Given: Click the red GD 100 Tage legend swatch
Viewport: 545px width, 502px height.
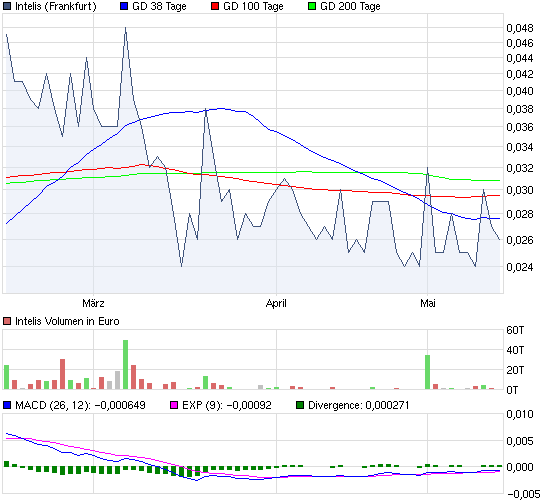Looking at the screenshot, I should tap(215, 6).
